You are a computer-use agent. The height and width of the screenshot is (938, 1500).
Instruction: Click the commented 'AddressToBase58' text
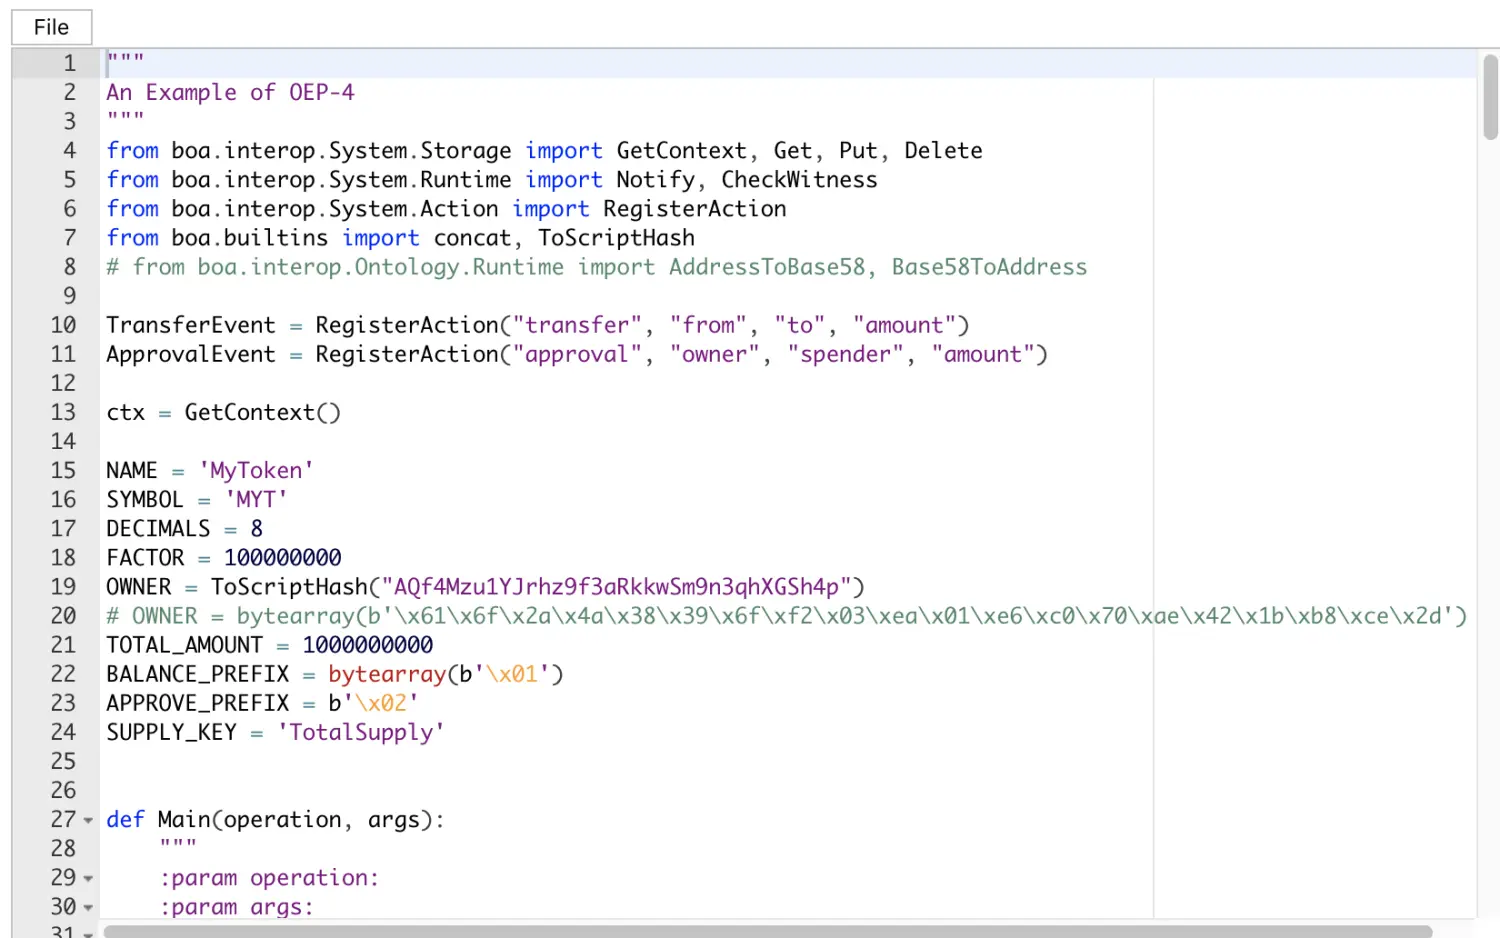pyautogui.click(x=767, y=266)
